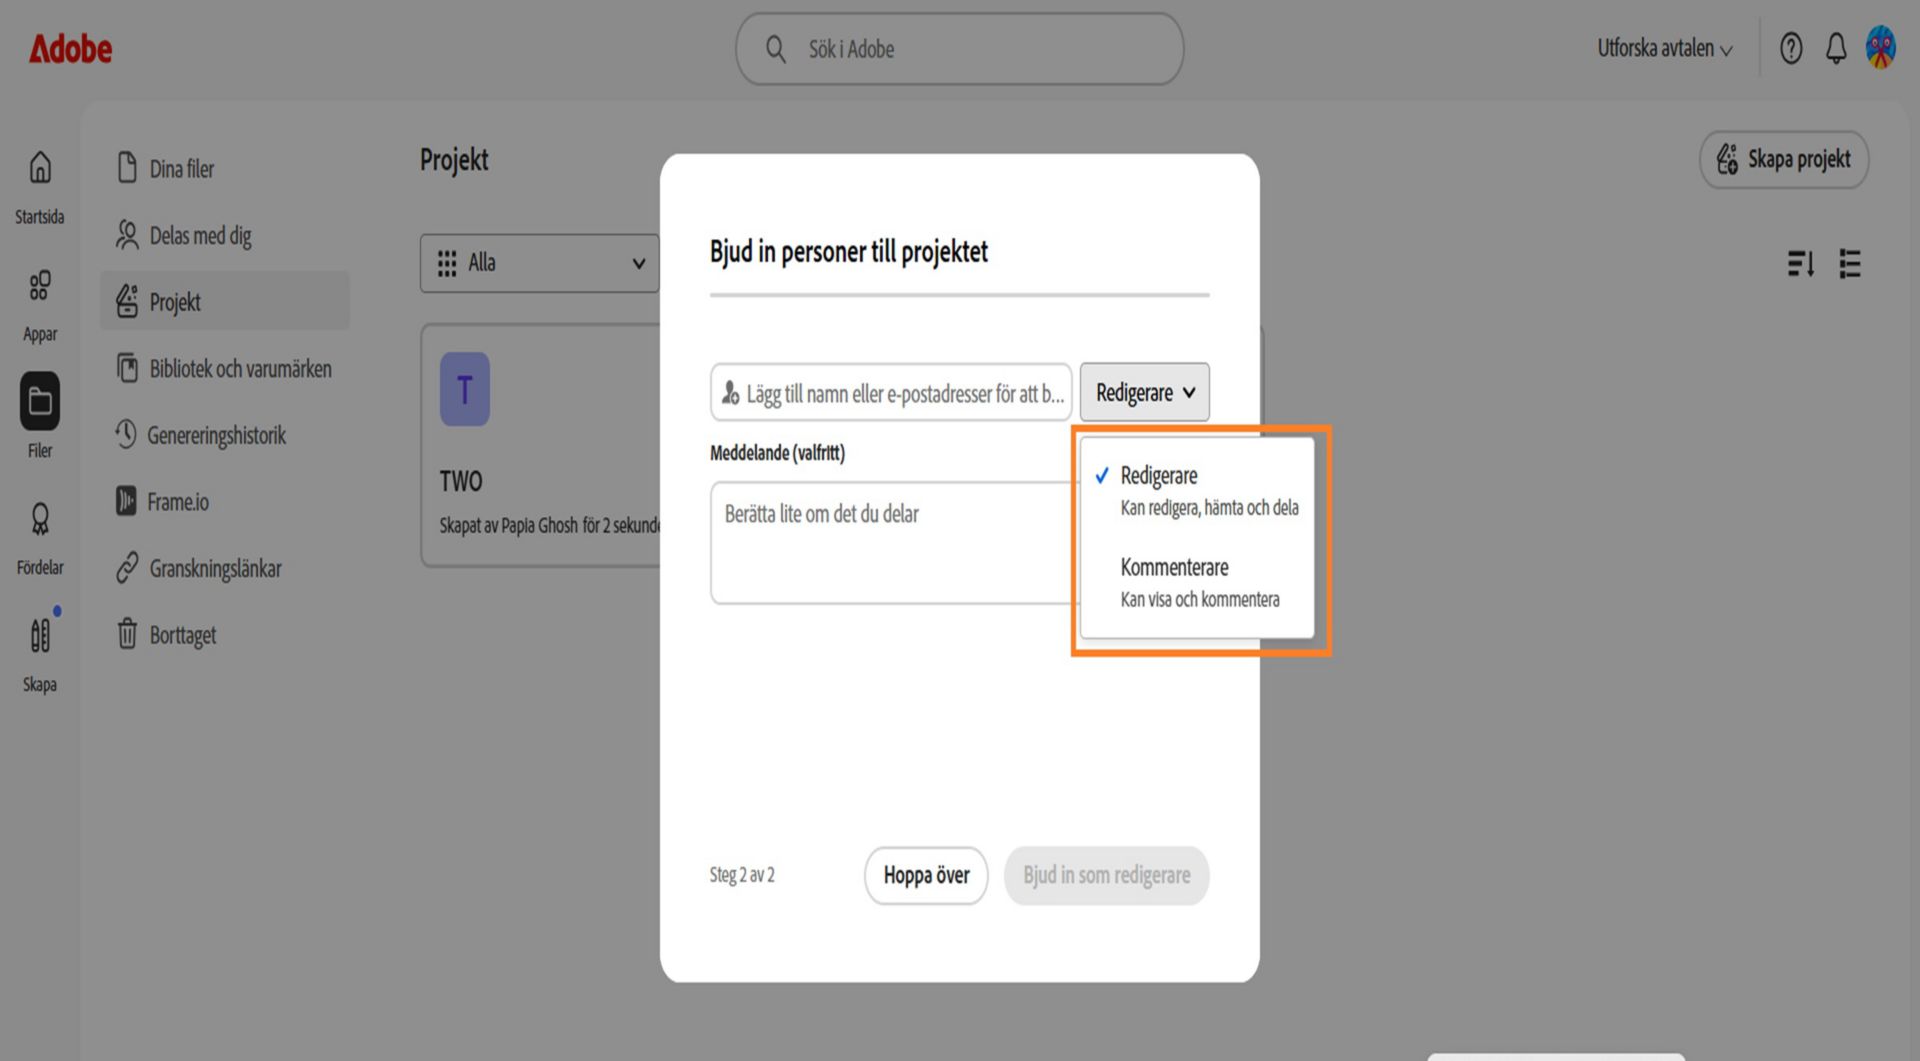Viewport: 1920px width, 1061px height.
Task: Open Genereringshistorik page
Action: [x=225, y=435]
